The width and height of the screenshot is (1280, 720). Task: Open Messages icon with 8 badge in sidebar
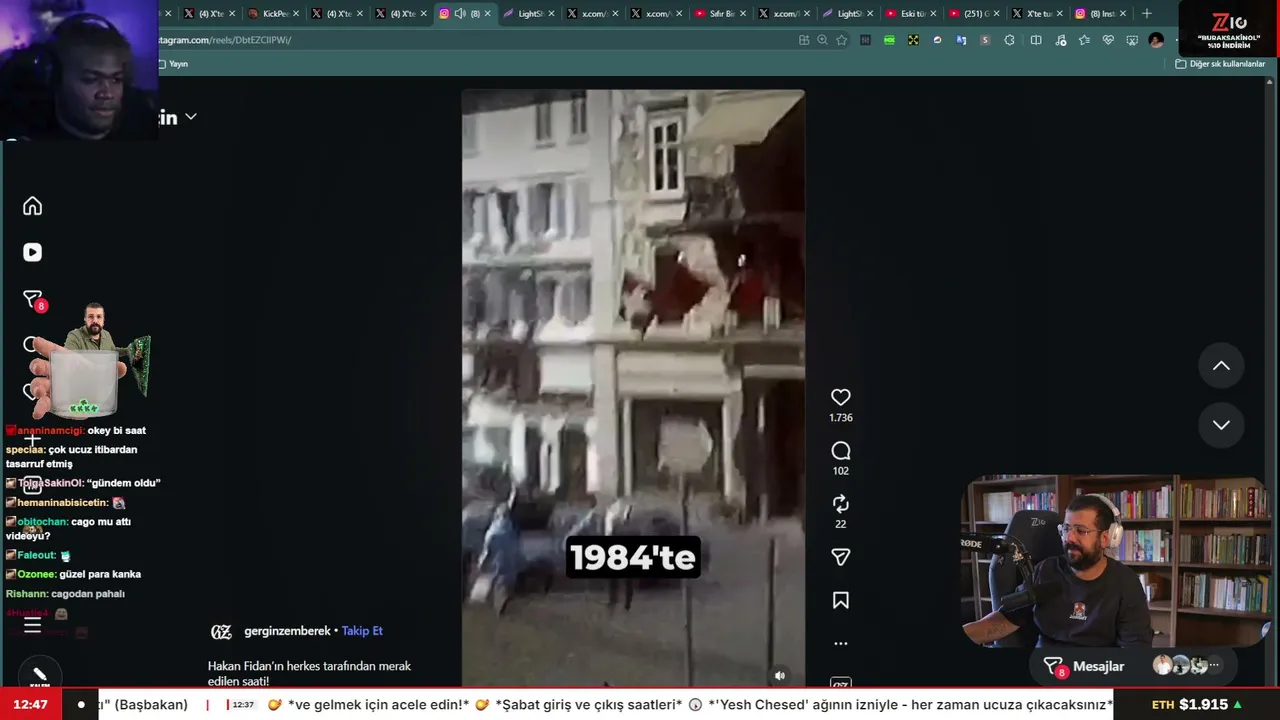point(32,300)
